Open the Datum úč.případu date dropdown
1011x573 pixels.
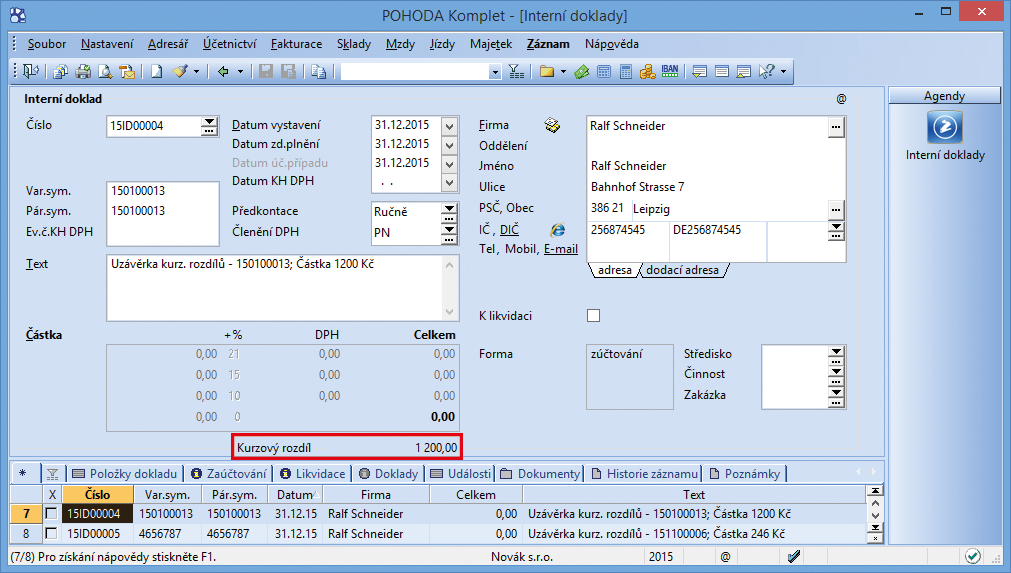pyautogui.click(x=449, y=164)
